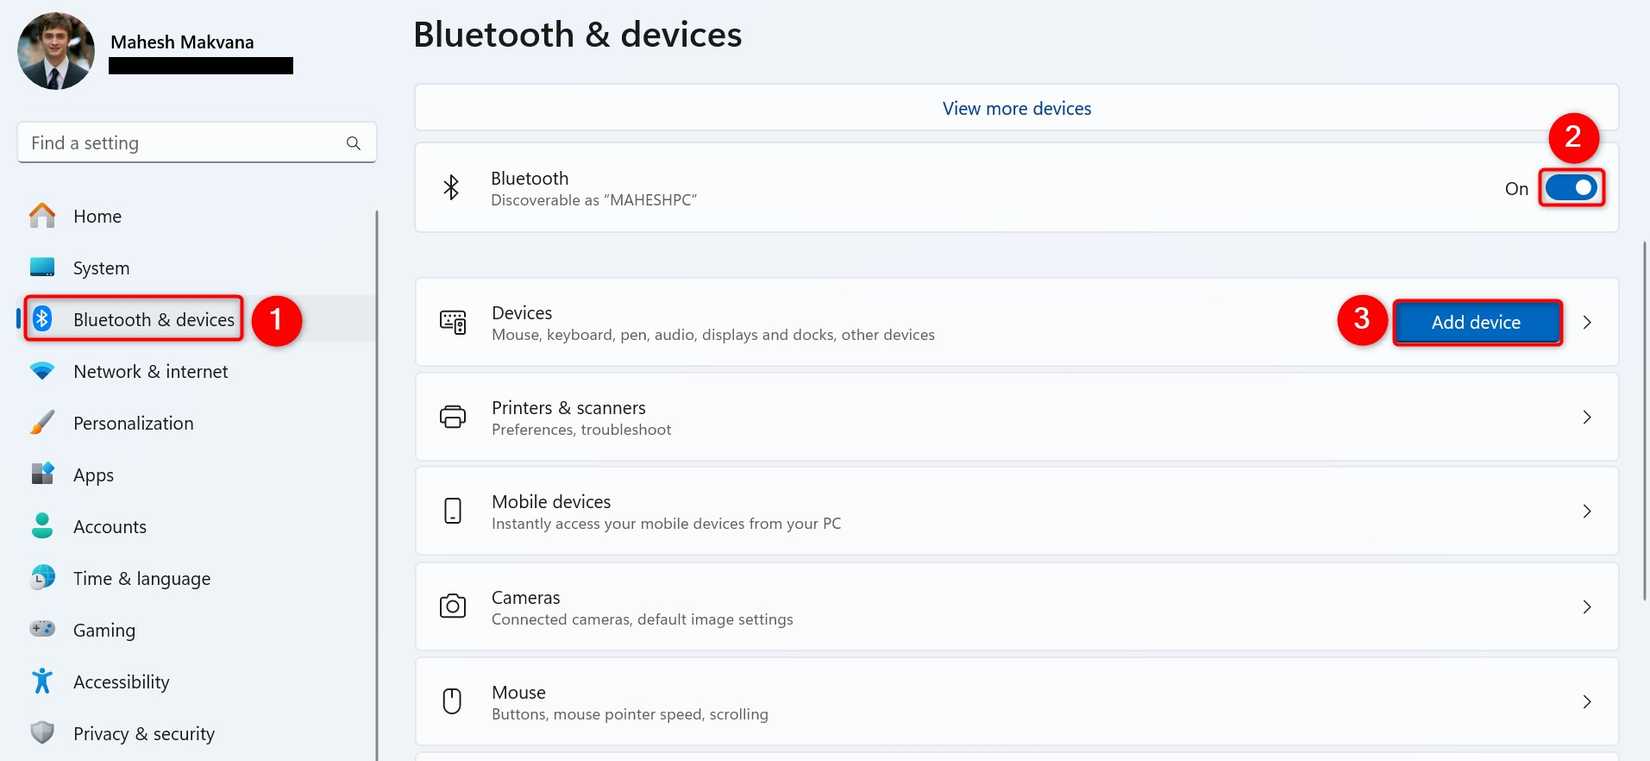Image resolution: width=1650 pixels, height=761 pixels.
Task: Select Bluetooth & devices in sidebar
Action: pyautogui.click(x=153, y=320)
